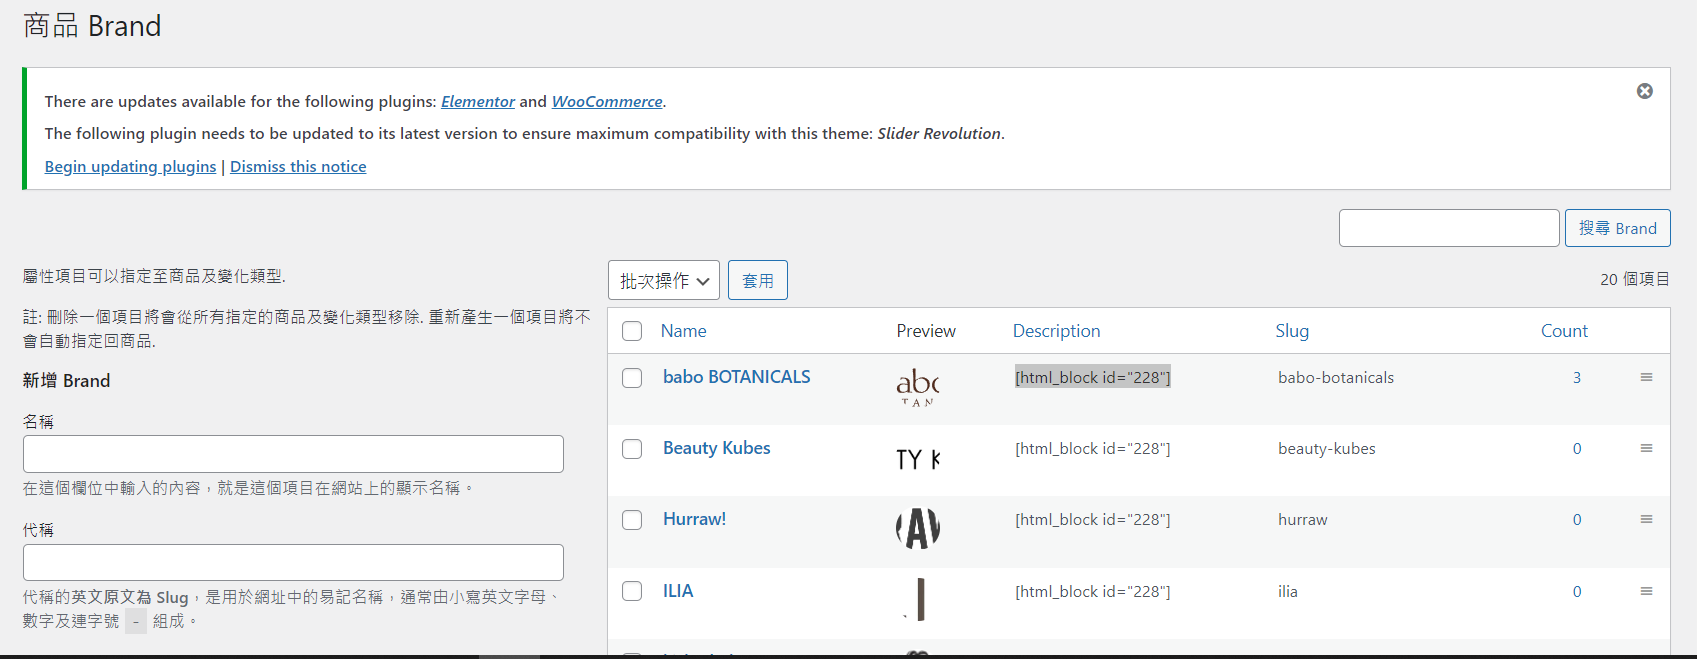This screenshot has width=1697, height=659.
Task: Focus the brand search input field
Action: click(1448, 228)
